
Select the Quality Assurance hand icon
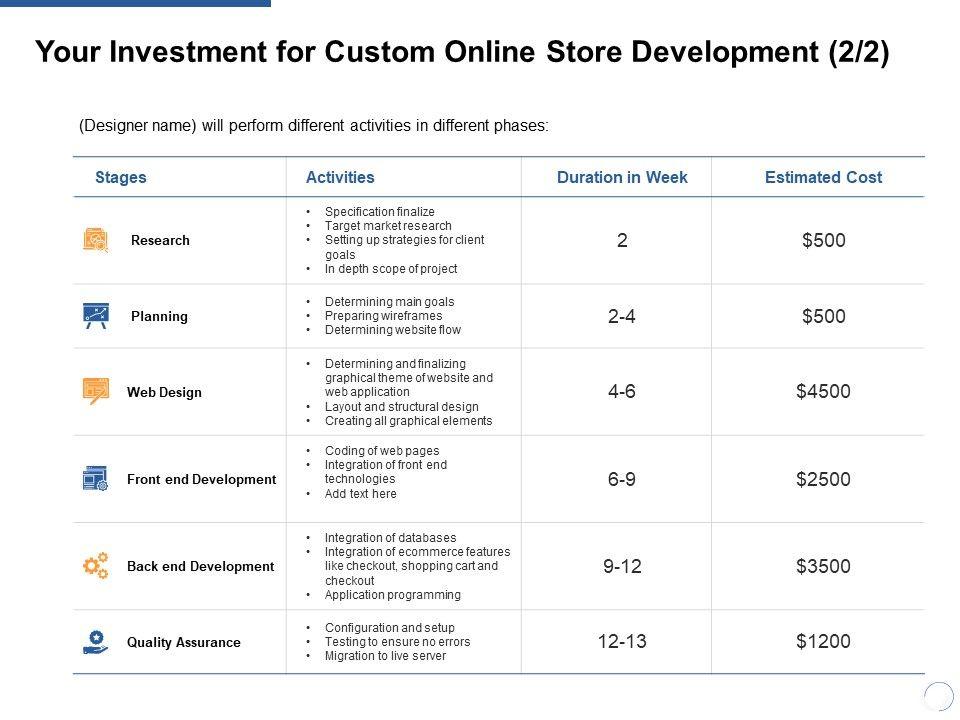(x=96, y=642)
